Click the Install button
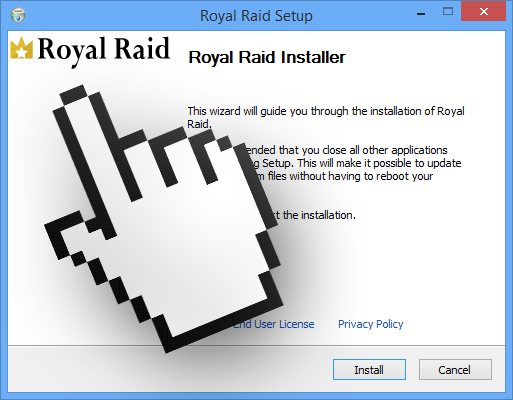The height and width of the screenshot is (400, 513). [x=369, y=369]
